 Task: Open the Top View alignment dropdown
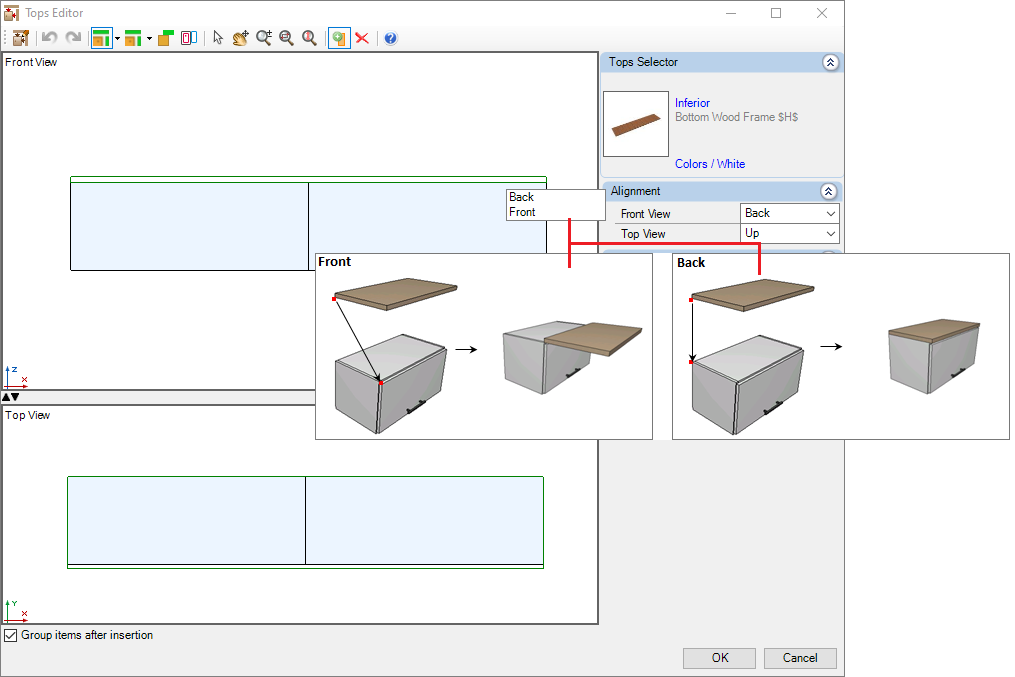790,233
